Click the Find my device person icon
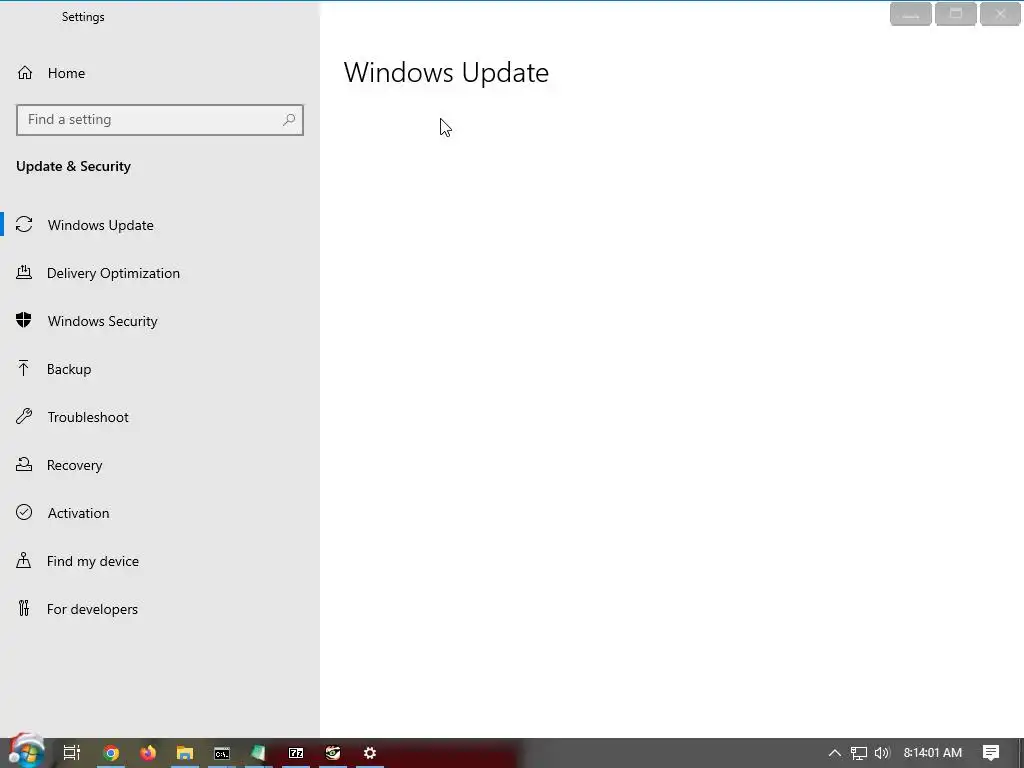 click(x=24, y=560)
